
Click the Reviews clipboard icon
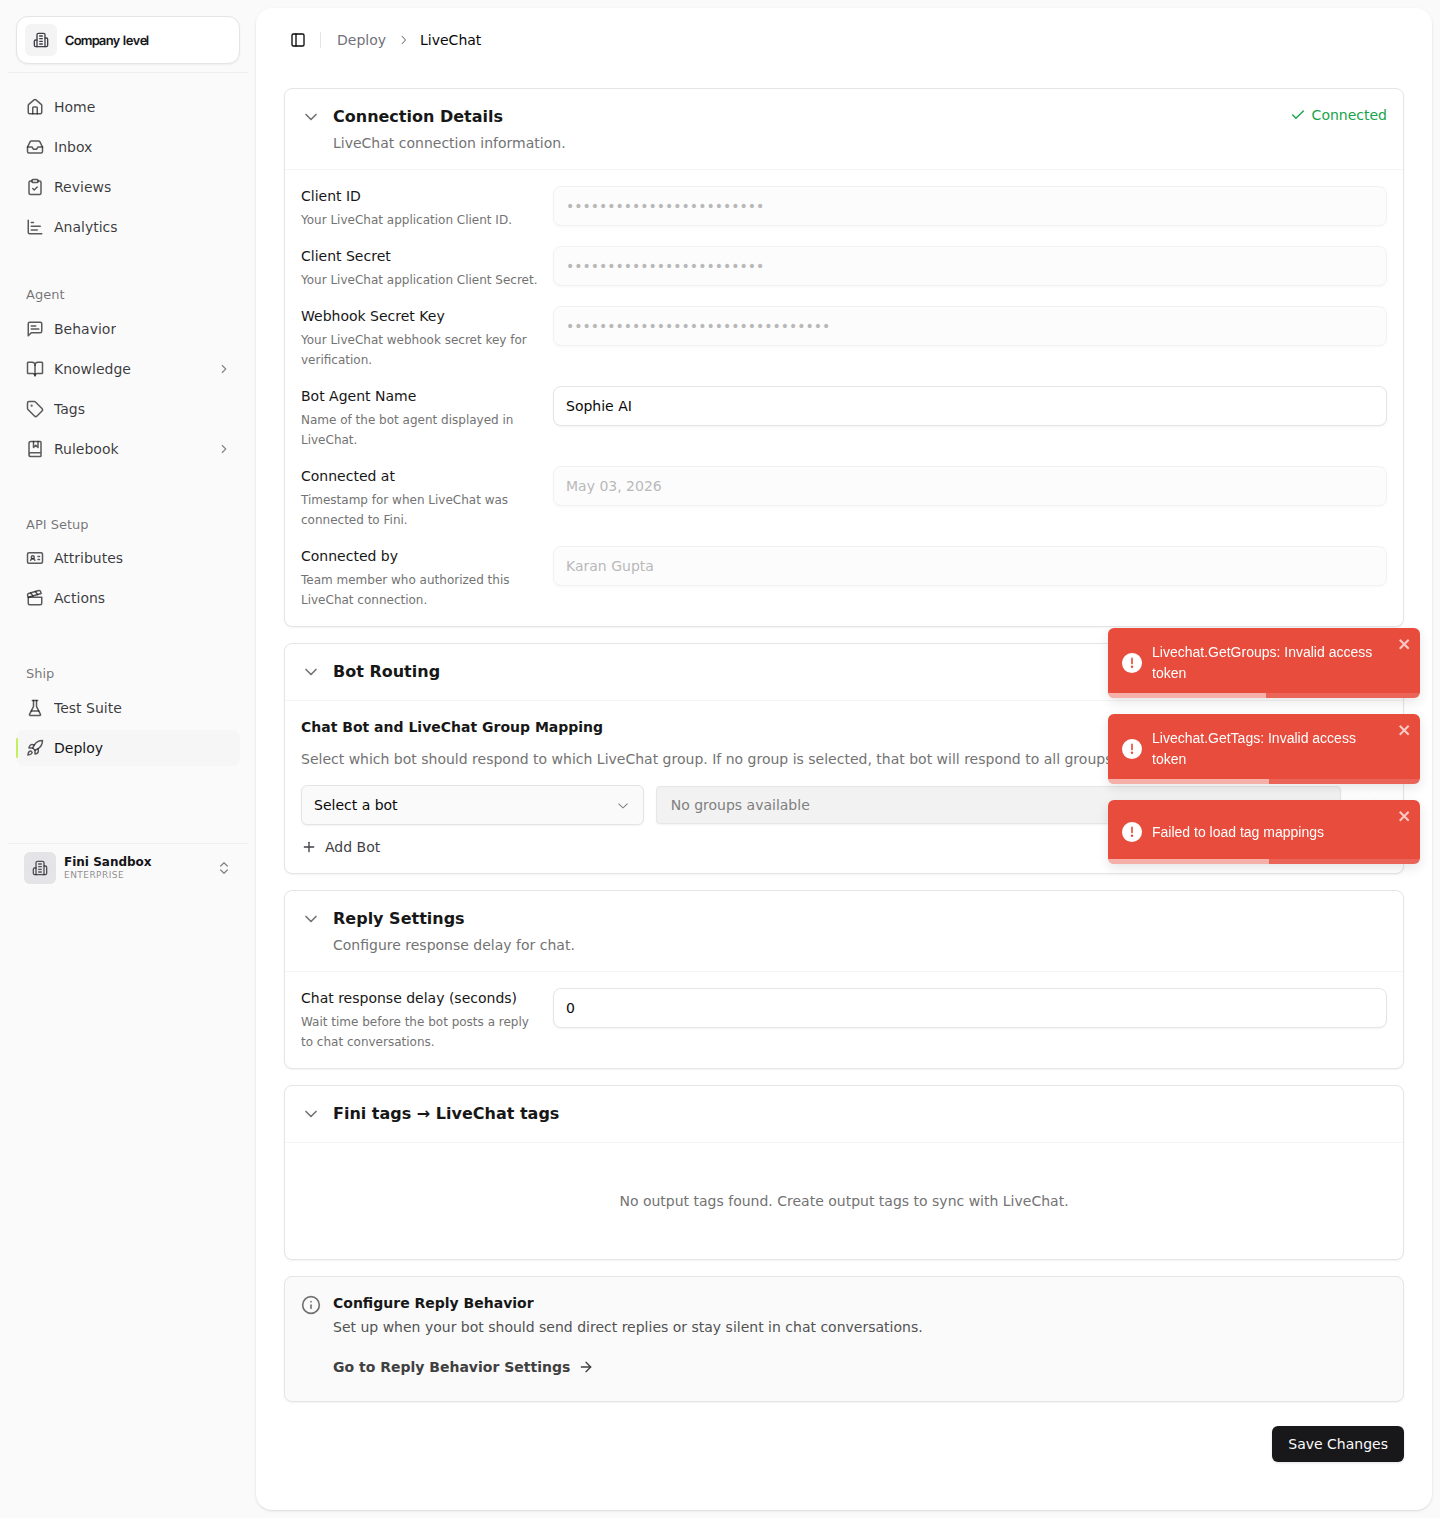pos(35,187)
